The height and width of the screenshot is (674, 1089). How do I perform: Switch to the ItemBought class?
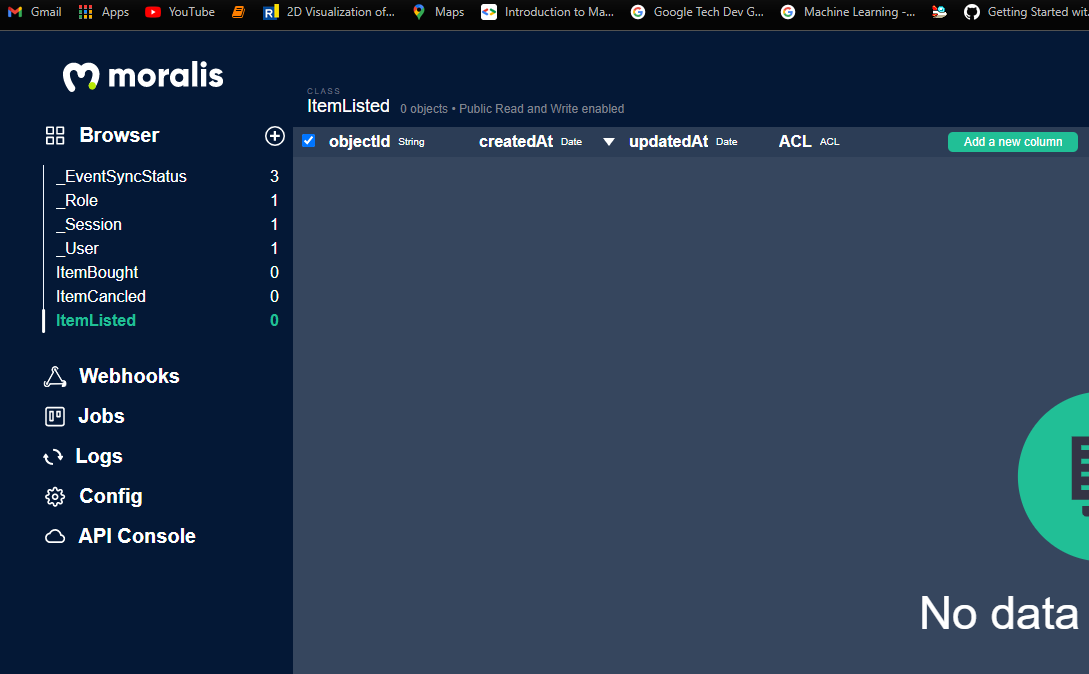pos(96,272)
